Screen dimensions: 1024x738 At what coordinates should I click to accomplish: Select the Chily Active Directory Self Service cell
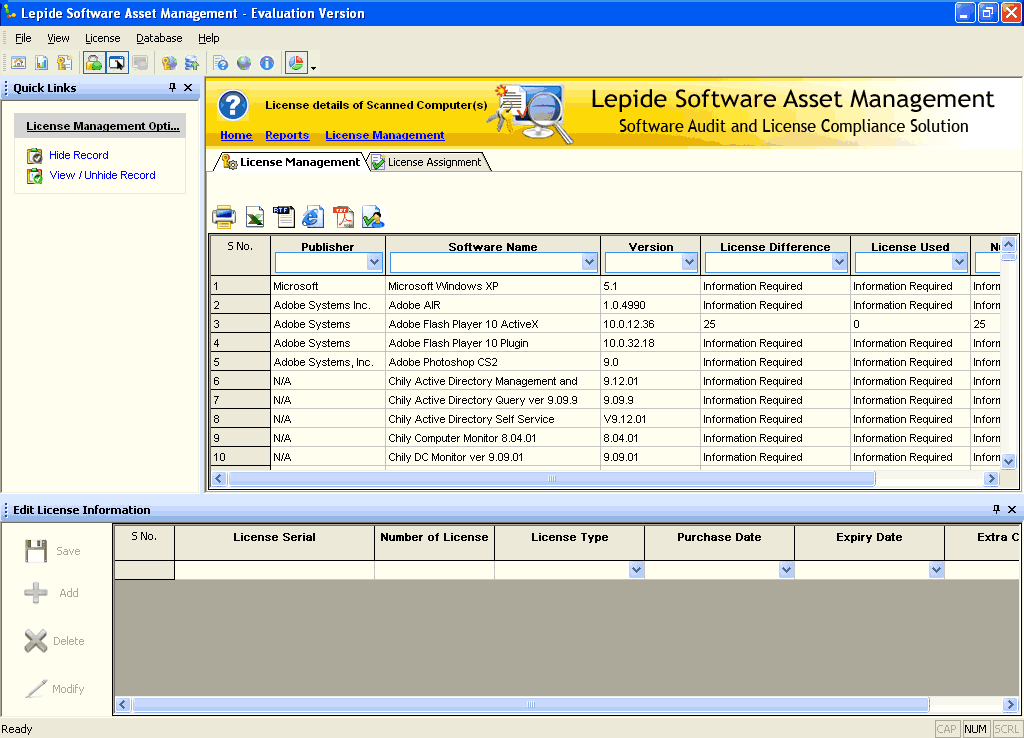coord(492,419)
